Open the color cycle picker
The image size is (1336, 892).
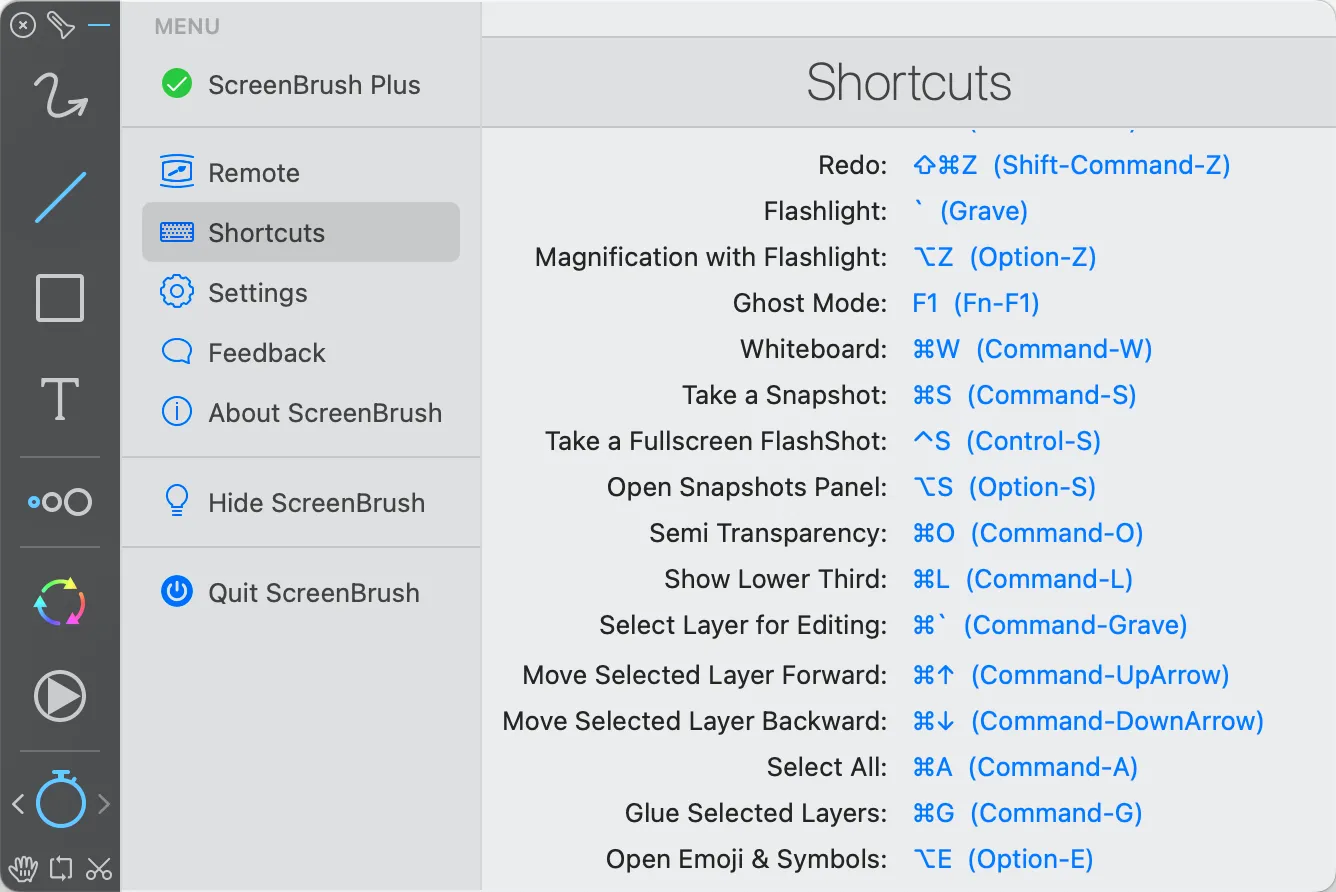coord(60,603)
